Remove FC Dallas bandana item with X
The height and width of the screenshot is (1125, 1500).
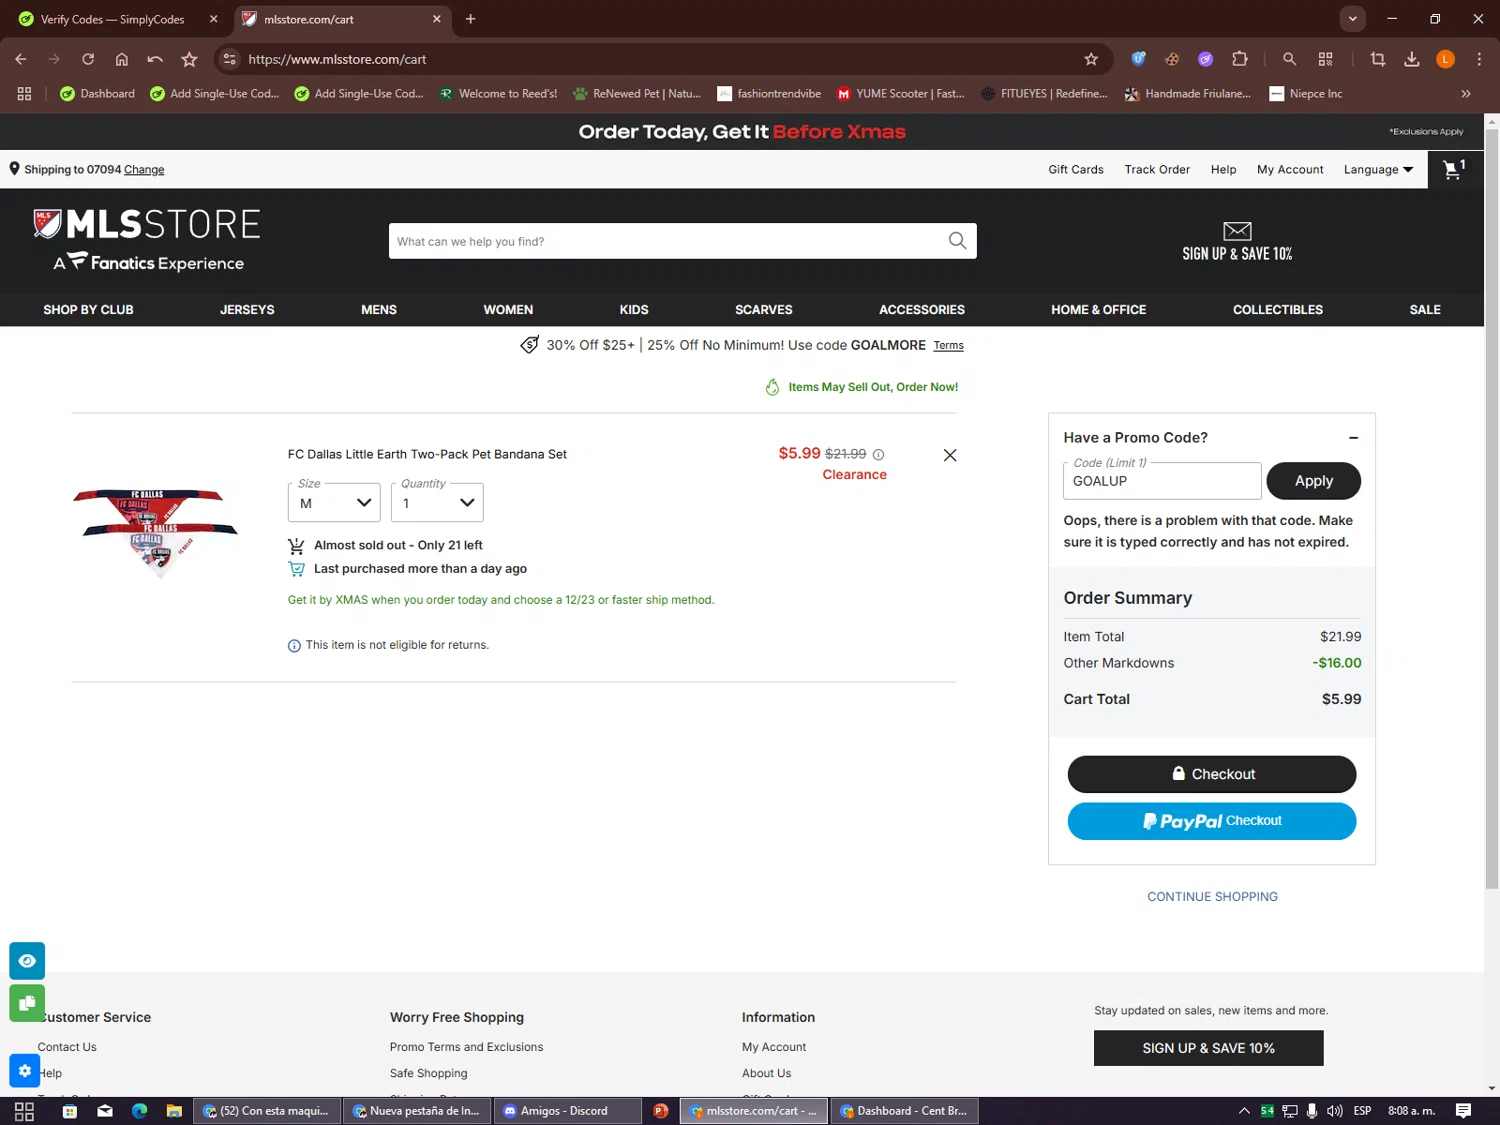(950, 455)
